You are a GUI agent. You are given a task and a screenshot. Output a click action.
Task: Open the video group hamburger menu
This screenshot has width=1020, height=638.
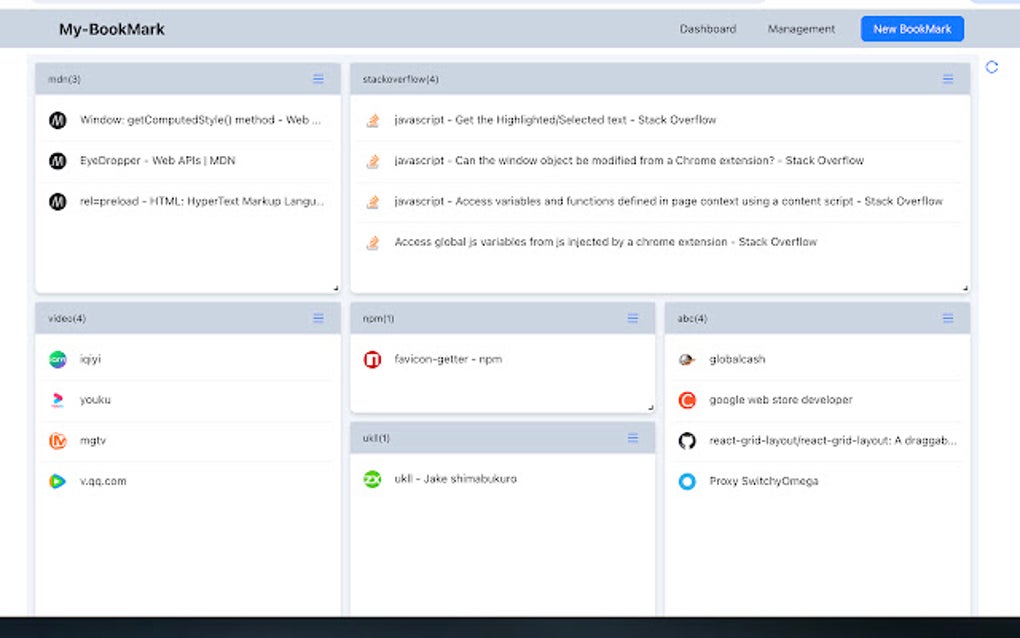(318, 318)
